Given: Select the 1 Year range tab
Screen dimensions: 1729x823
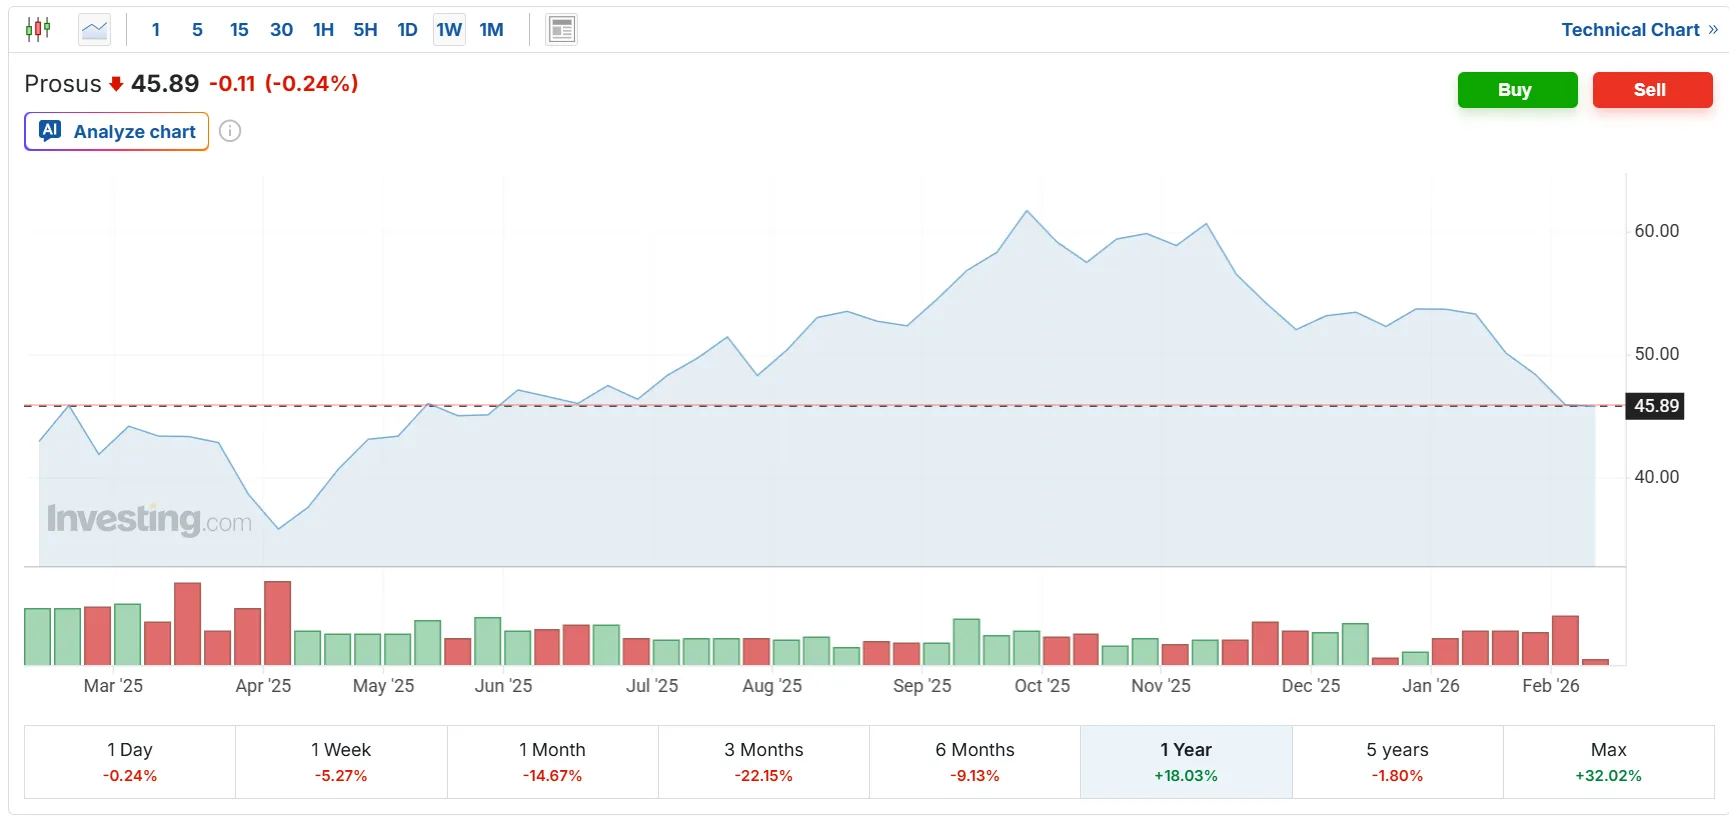Looking at the screenshot, I should [x=1186, y=761].
